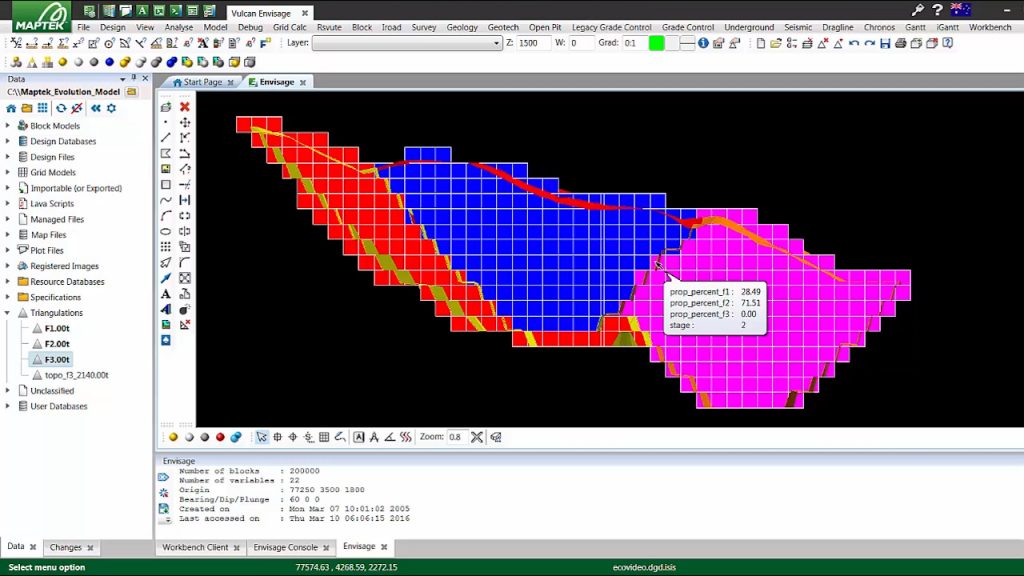Click the blue information icon
This screenshot has width=1024, height=576.
click(703, 43)
